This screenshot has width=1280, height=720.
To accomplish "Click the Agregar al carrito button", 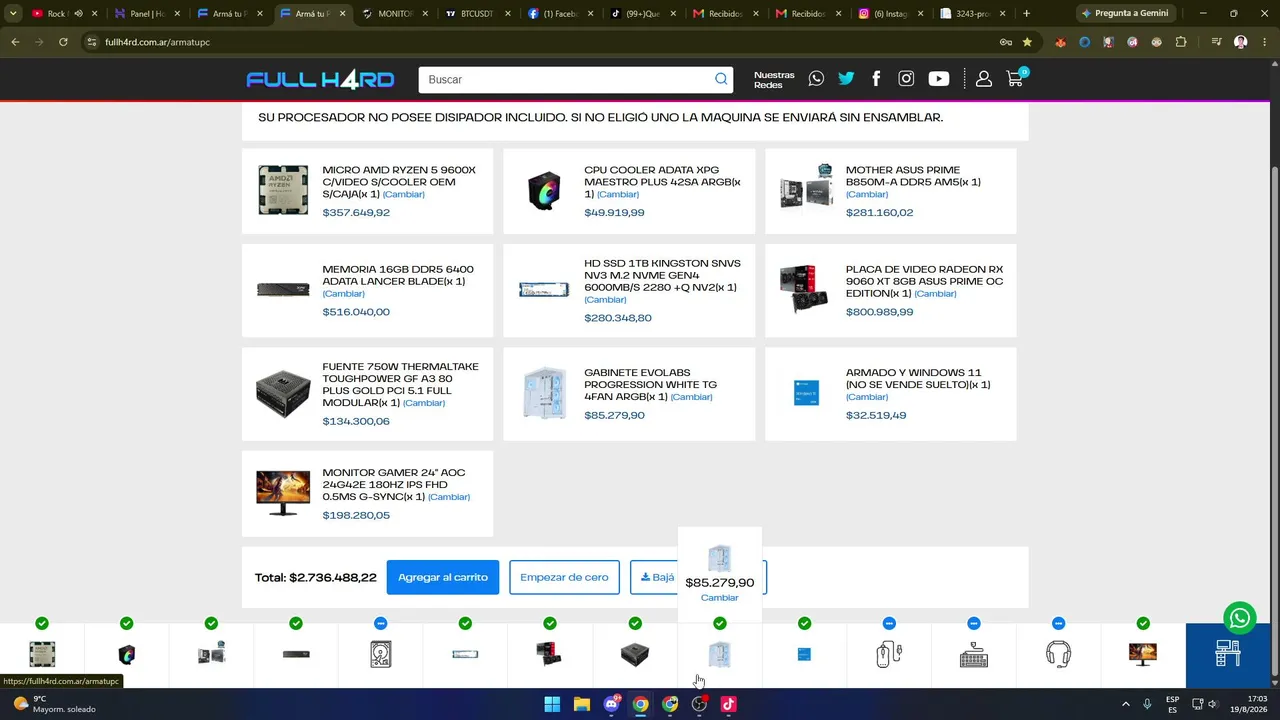I will tap(443, 577).
